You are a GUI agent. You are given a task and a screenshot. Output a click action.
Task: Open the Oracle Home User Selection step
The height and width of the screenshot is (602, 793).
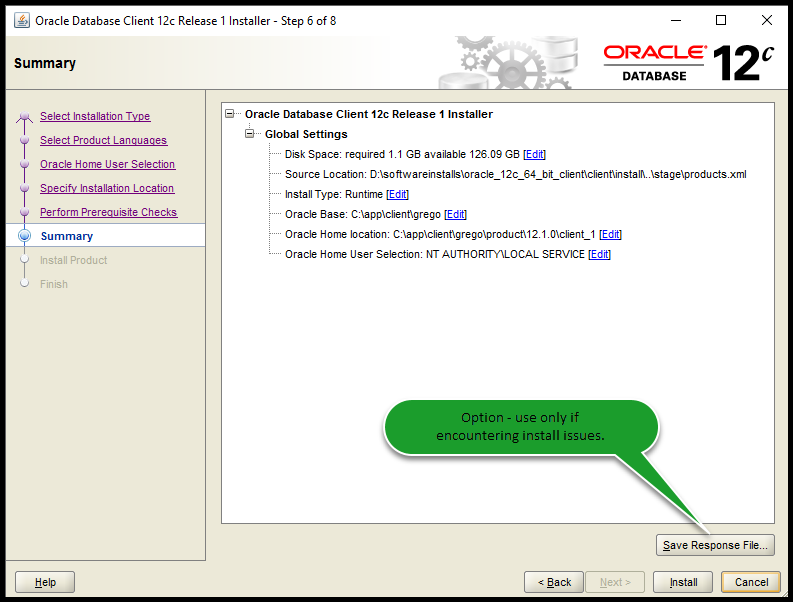click(x=108, y=164)
